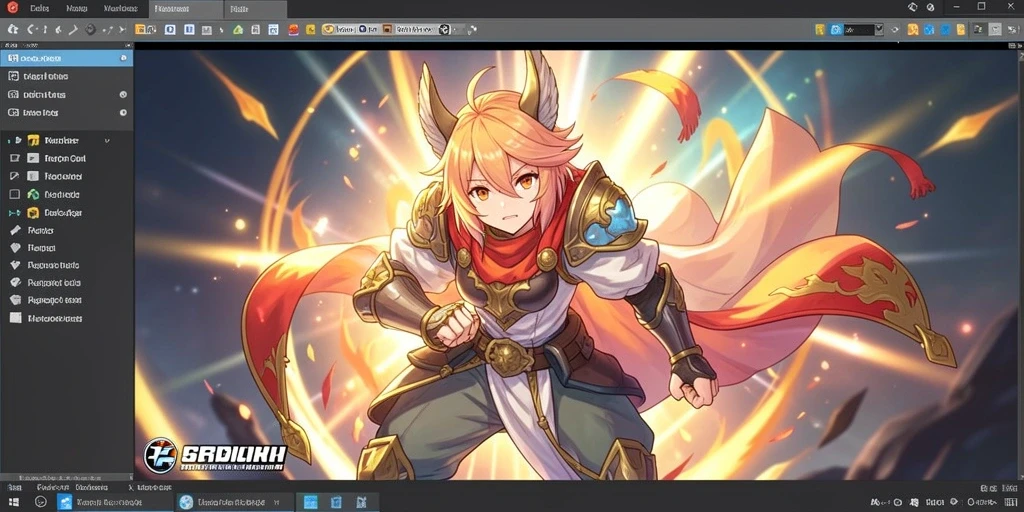
Task: Click the yellow circle icon in the pill toolbar group
Action: 329,29
